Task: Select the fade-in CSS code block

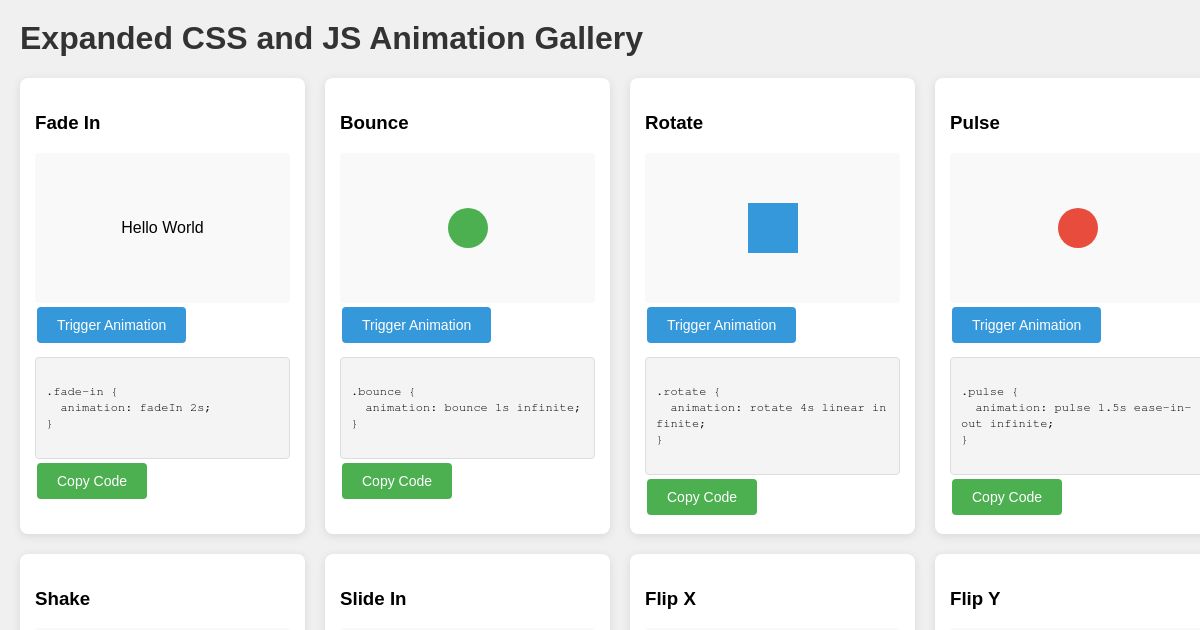Action: click(162, 408)
